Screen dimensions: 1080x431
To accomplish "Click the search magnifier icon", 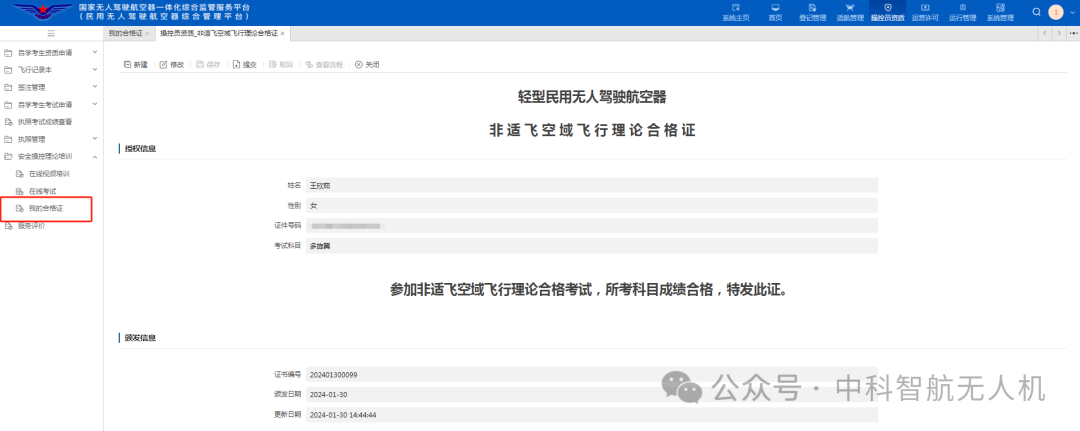I will pyautogui.click(x=1035, y=12).
